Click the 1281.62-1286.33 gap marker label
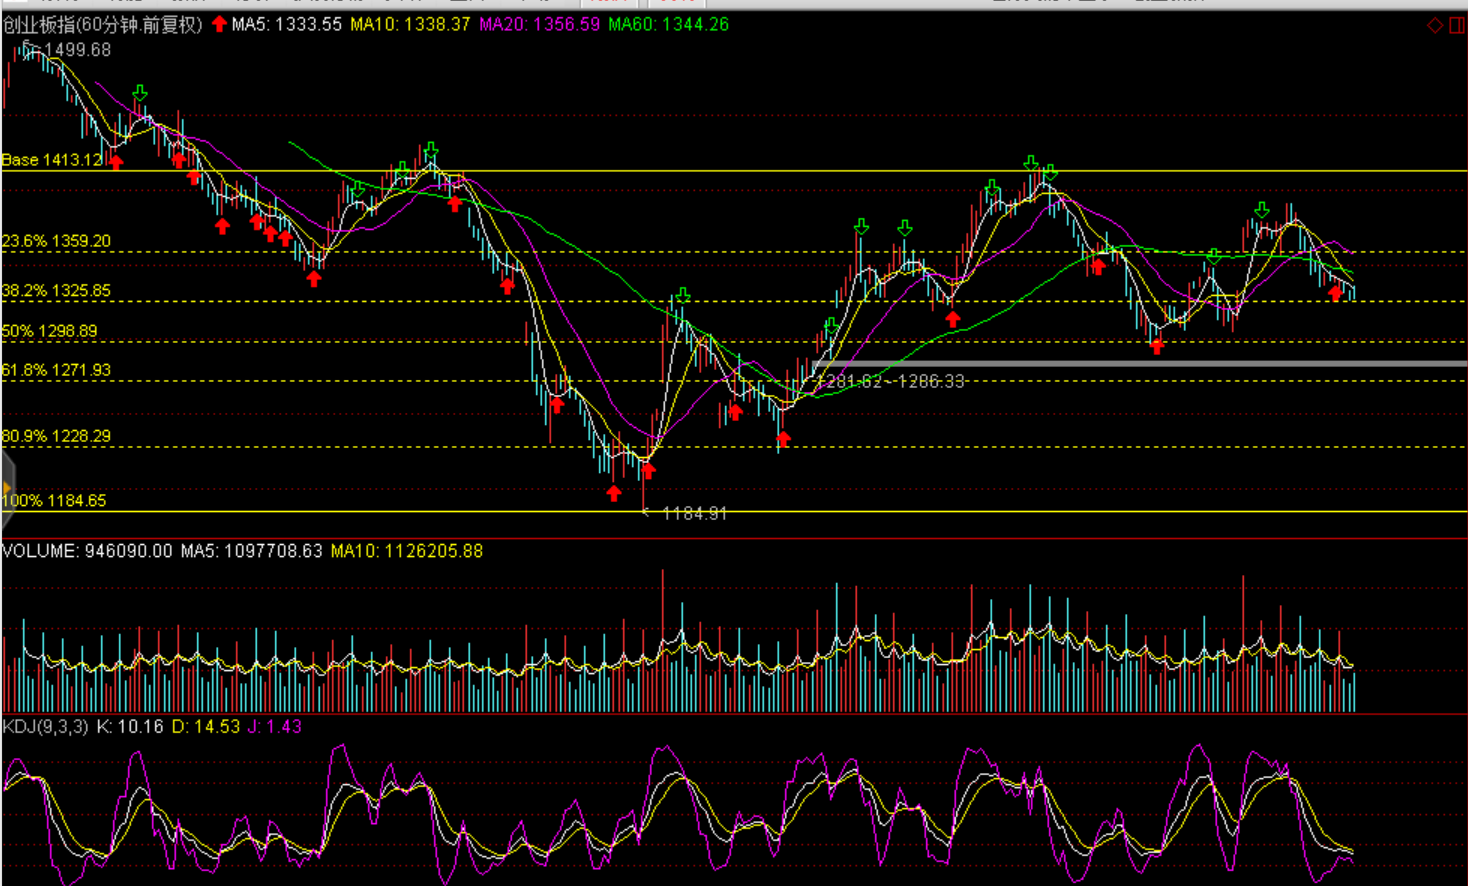The width and height of the screenshot is (1468, 886). click(891, 381)
